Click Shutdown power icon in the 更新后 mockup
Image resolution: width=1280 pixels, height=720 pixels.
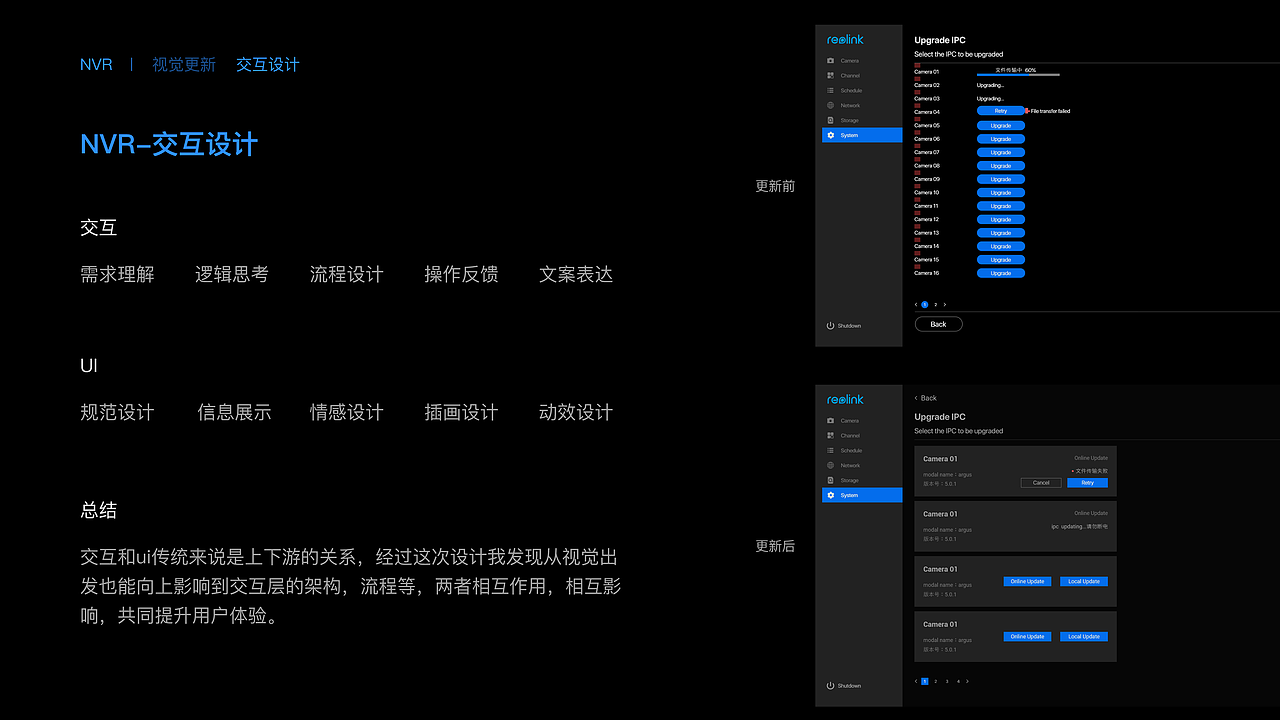[x=831, y=686]
